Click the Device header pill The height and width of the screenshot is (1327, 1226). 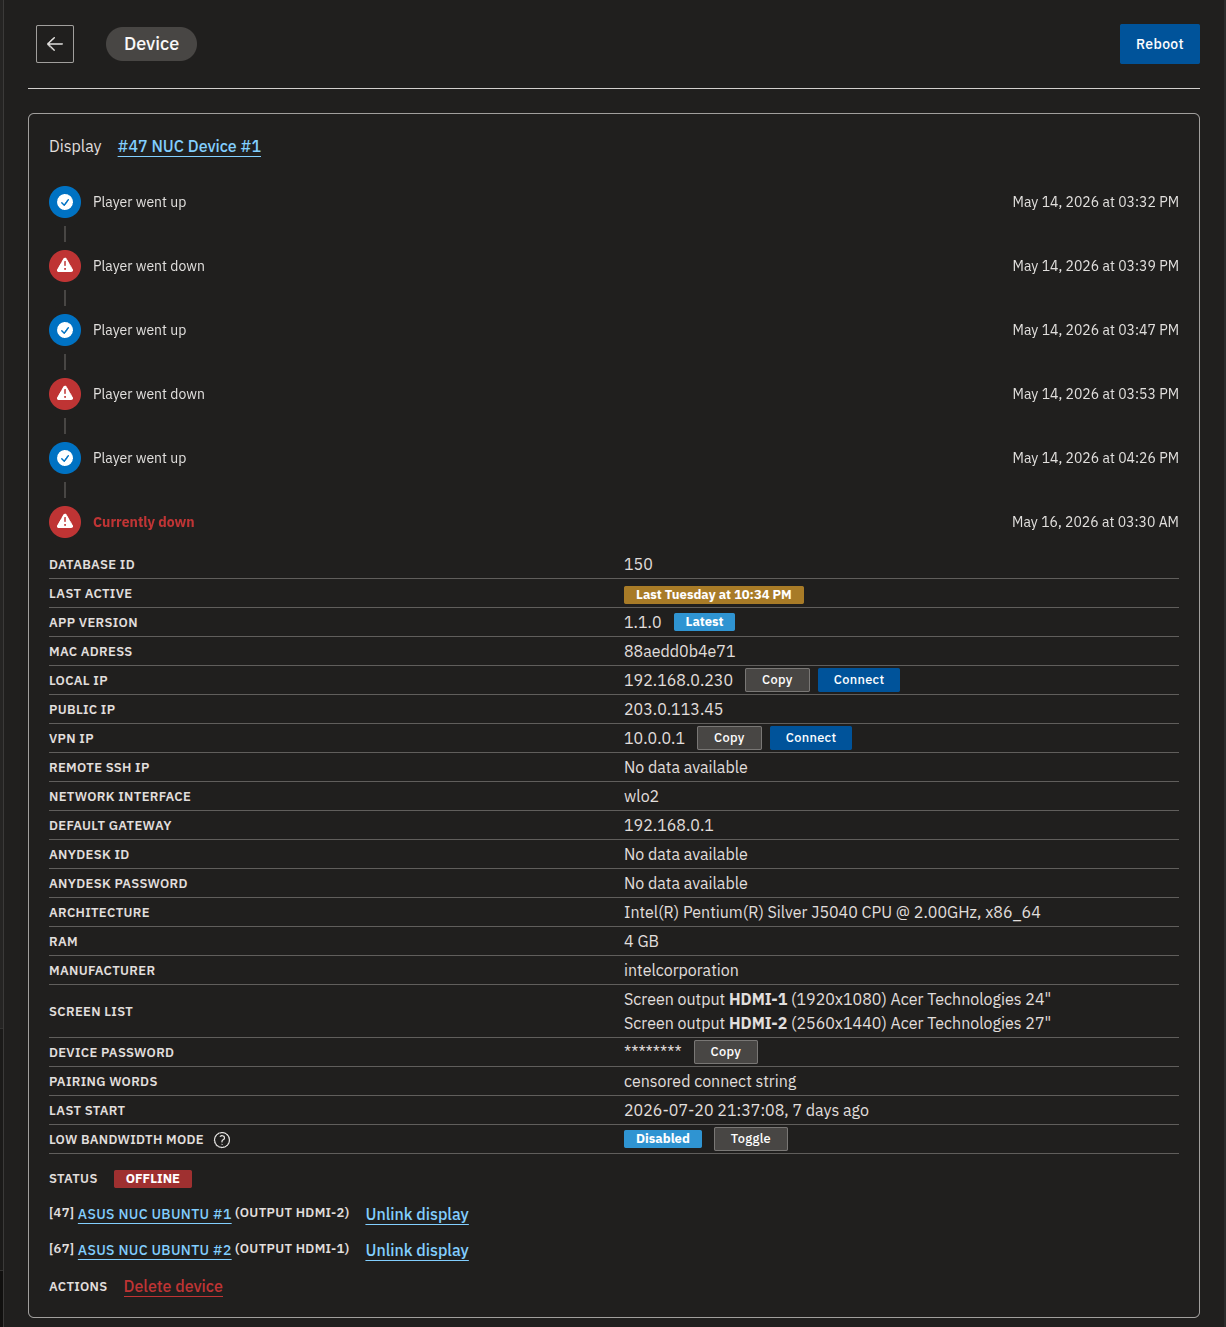[x=151, y=44]
